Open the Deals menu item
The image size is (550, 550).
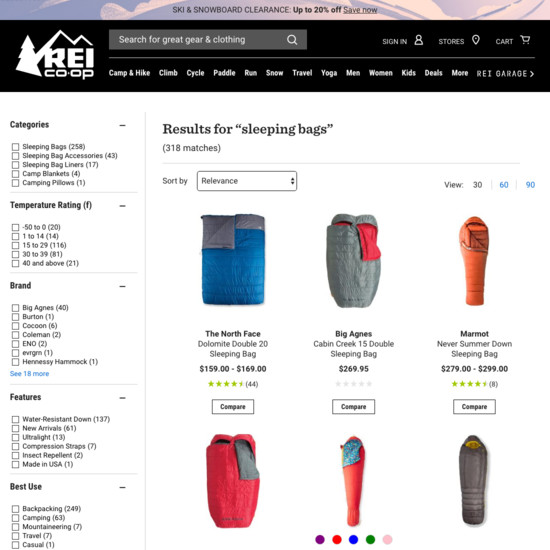pyautogui.click(x=434, y=73)
